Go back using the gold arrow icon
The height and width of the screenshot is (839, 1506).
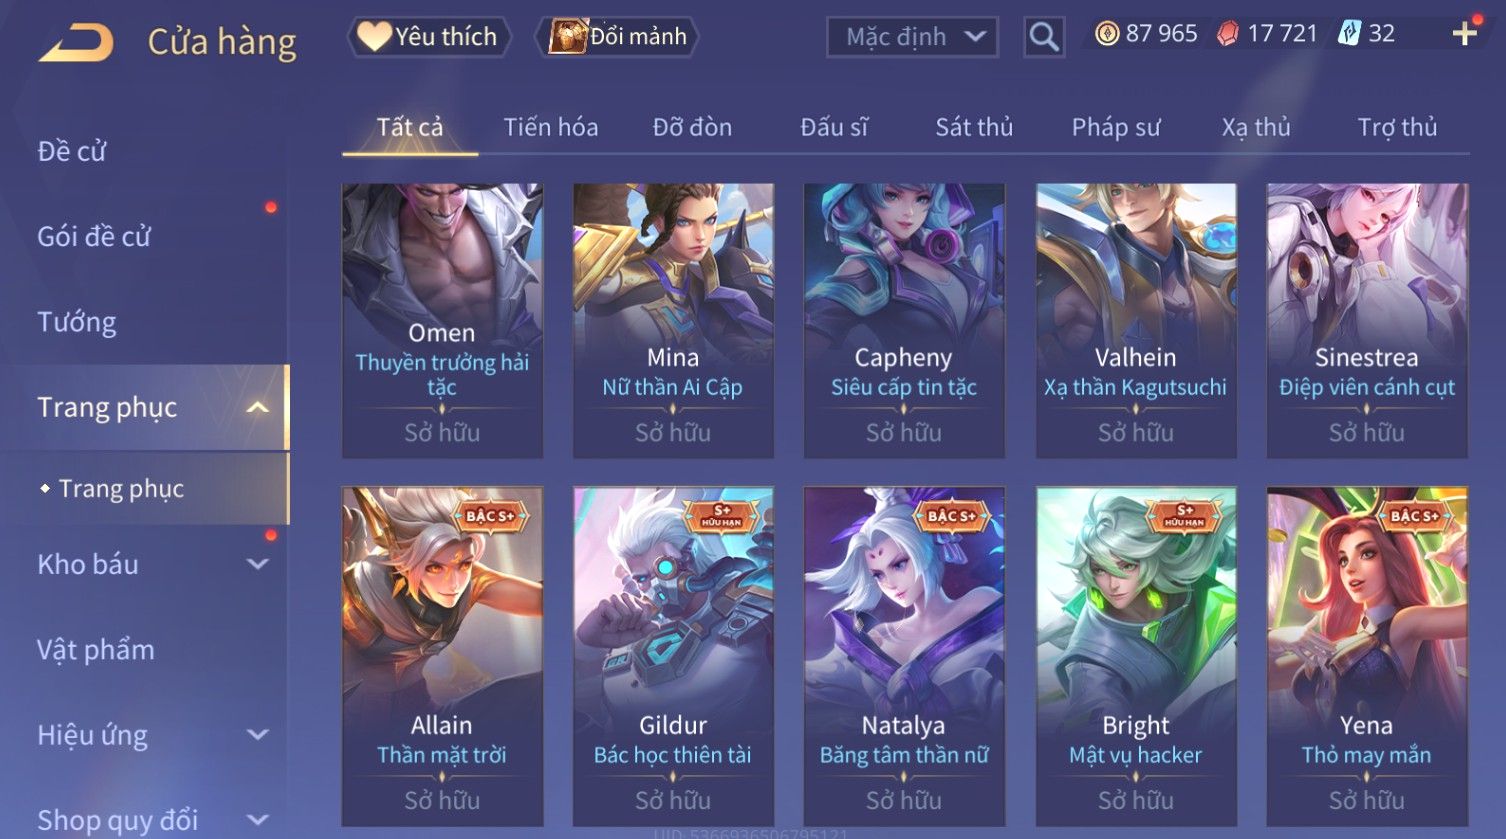point(76,43)
